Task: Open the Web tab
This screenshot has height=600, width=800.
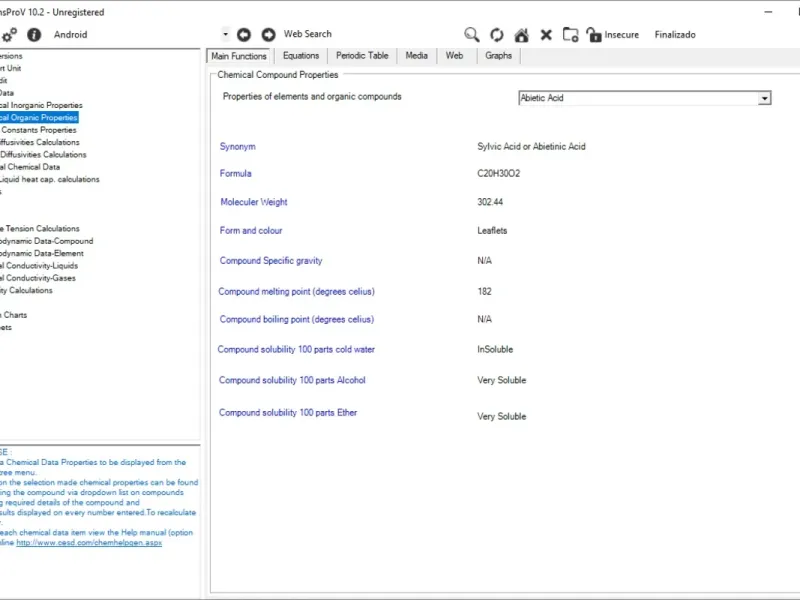Action: (454, 56)
